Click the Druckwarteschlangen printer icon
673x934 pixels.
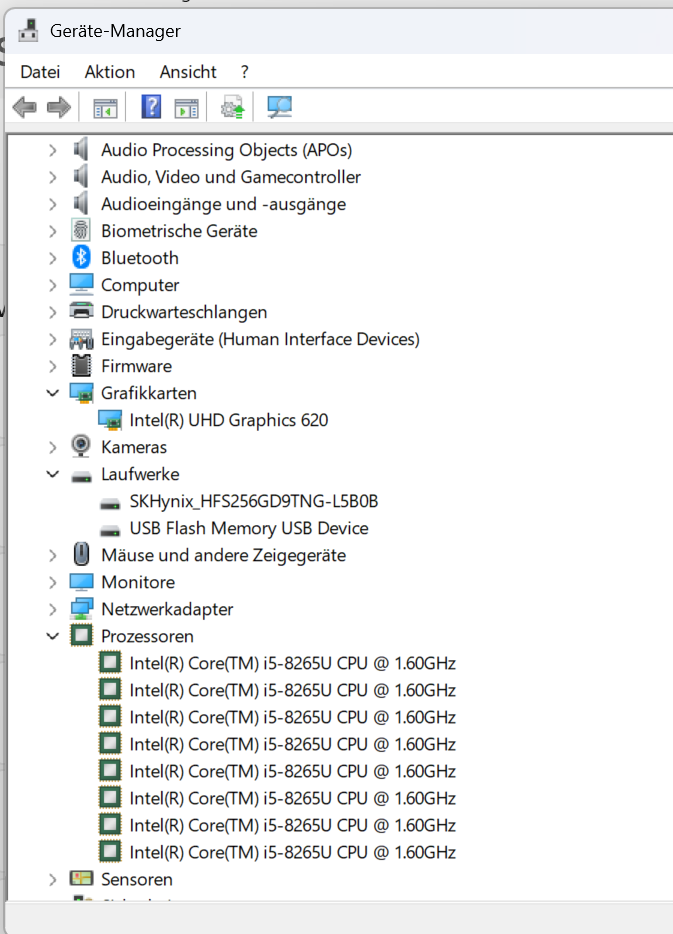81,312
